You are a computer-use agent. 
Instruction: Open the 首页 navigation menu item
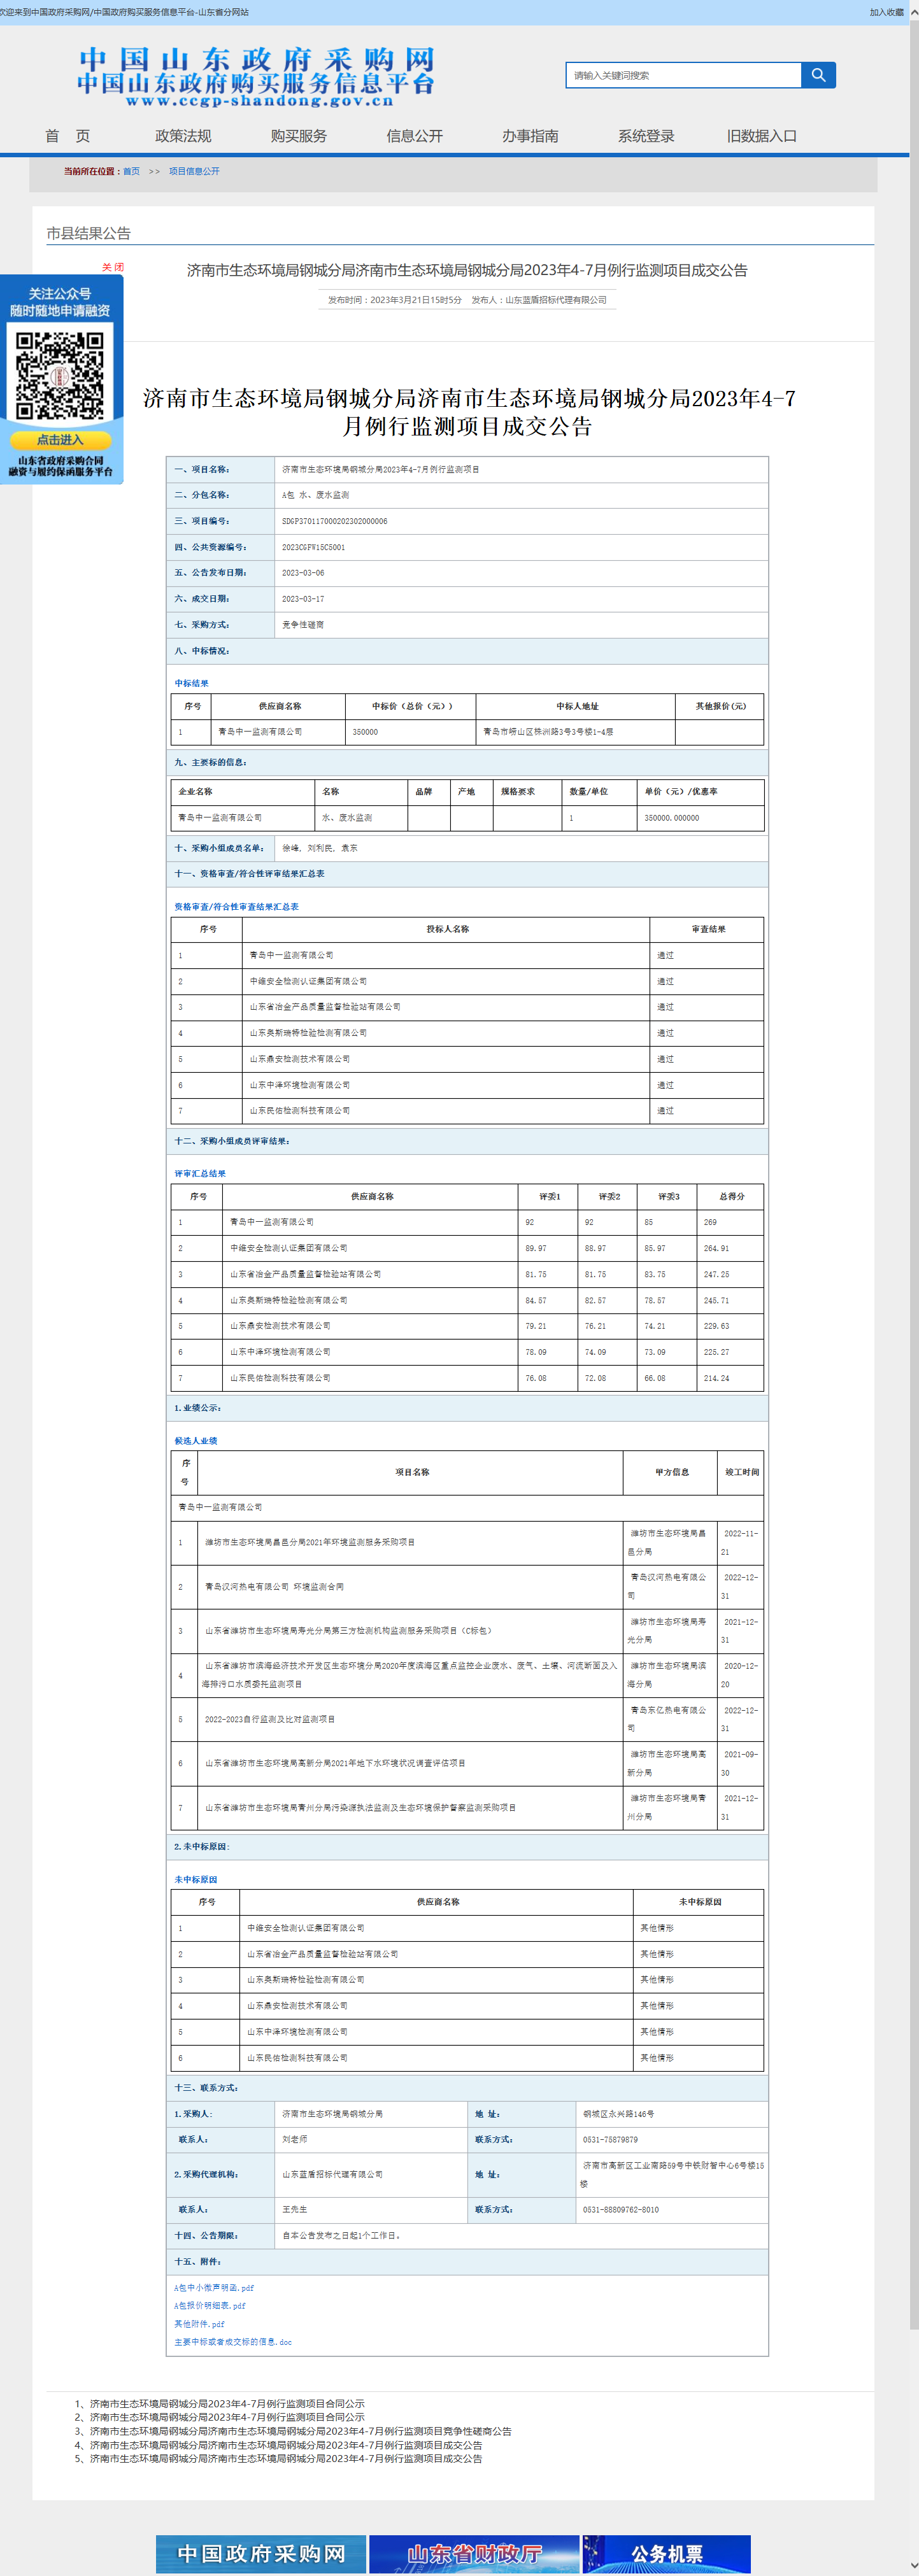click(x=67, y=136)
